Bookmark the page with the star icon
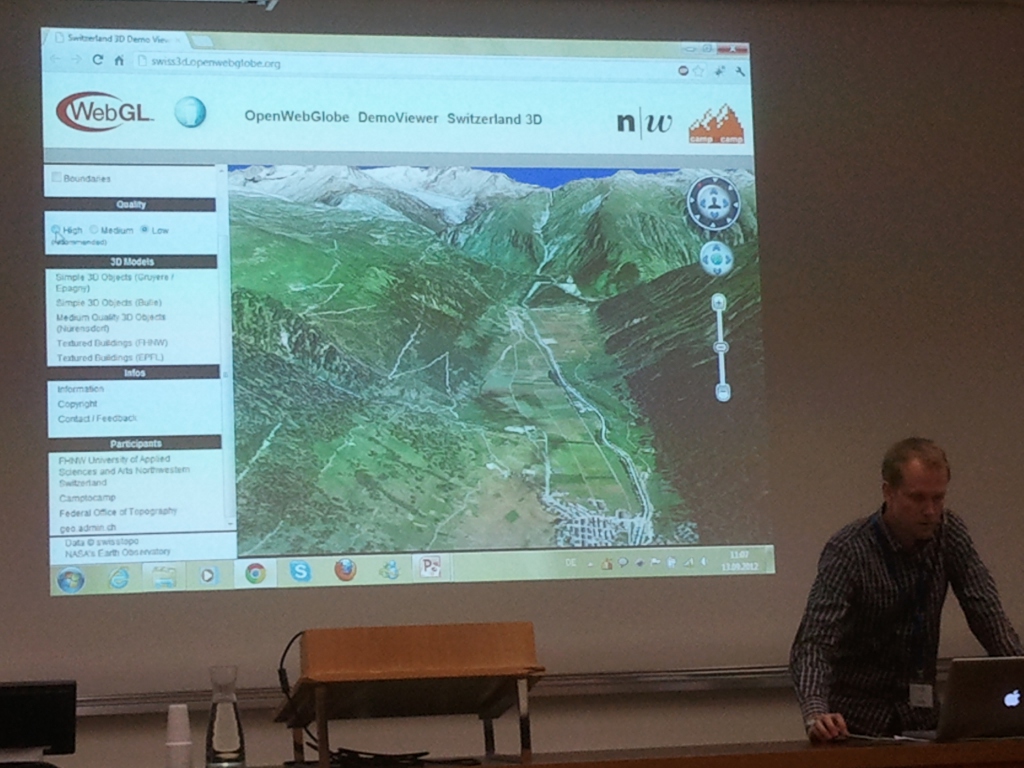The image size is (1024, 768). tap(699, 71)
